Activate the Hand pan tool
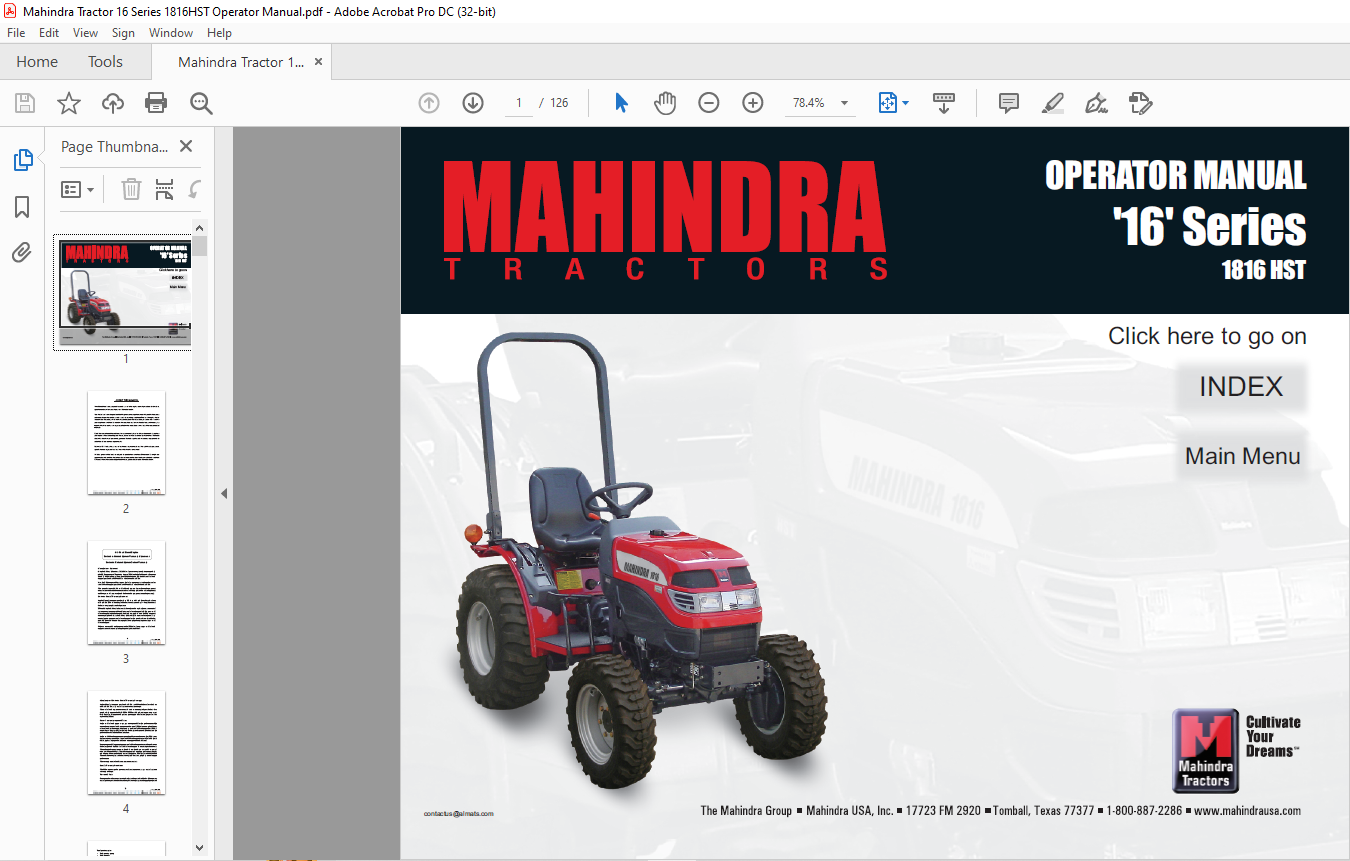The height and width of the screenshot is (861, 1350). coord(665,103)
